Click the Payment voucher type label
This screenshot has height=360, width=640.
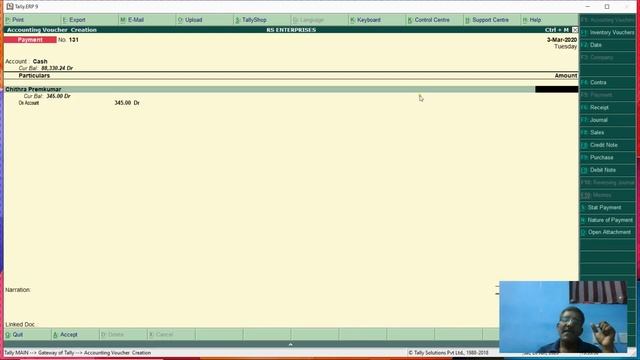click(30, 40)
